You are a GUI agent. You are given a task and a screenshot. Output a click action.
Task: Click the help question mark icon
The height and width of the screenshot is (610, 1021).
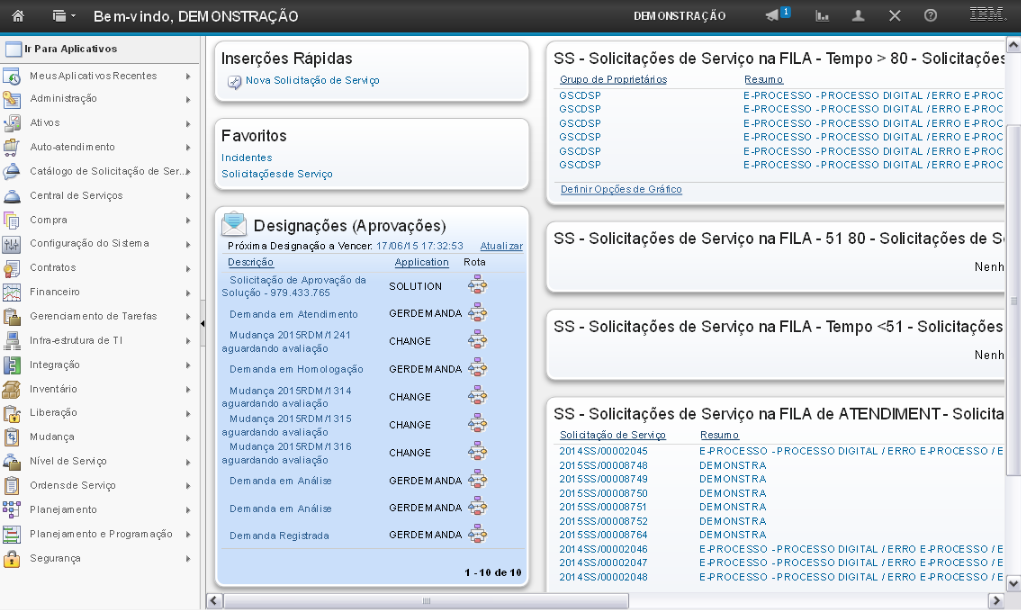pyautogui.click(x=930, y=16)
